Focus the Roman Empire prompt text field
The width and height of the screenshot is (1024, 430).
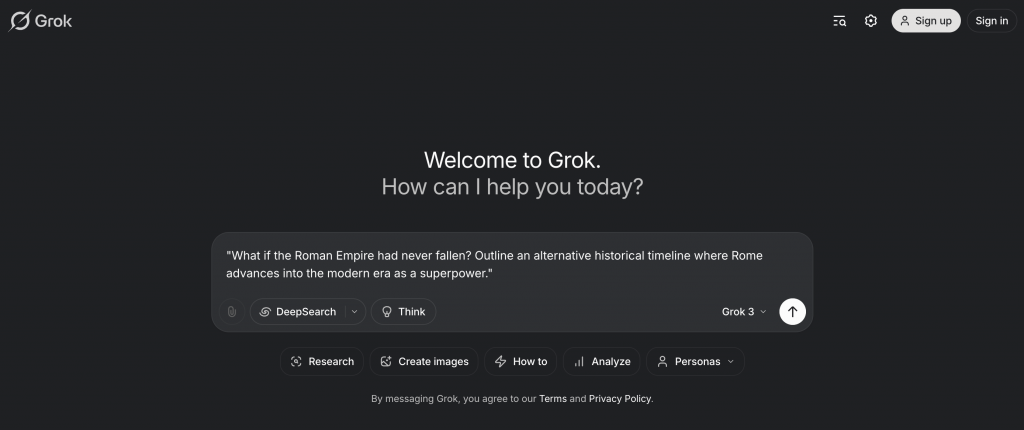click(x=512, y=264)
